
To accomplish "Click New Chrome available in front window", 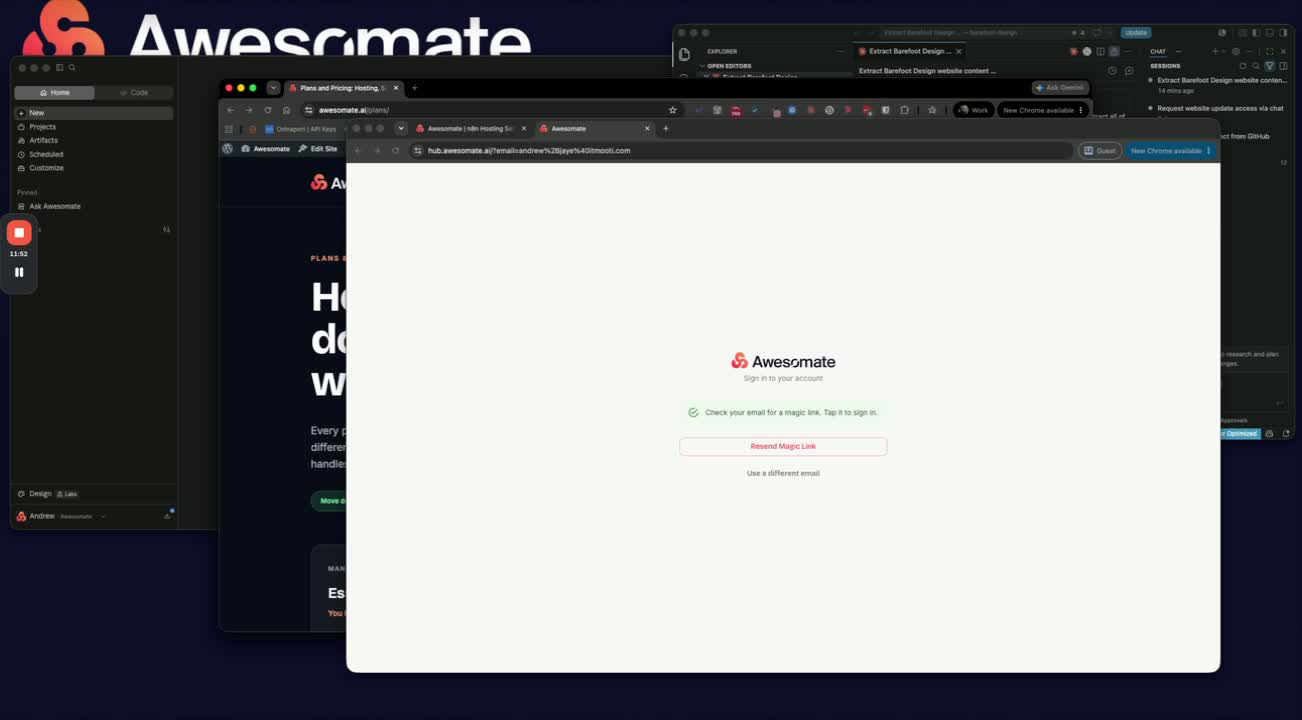I will [x=1171, y=151].
